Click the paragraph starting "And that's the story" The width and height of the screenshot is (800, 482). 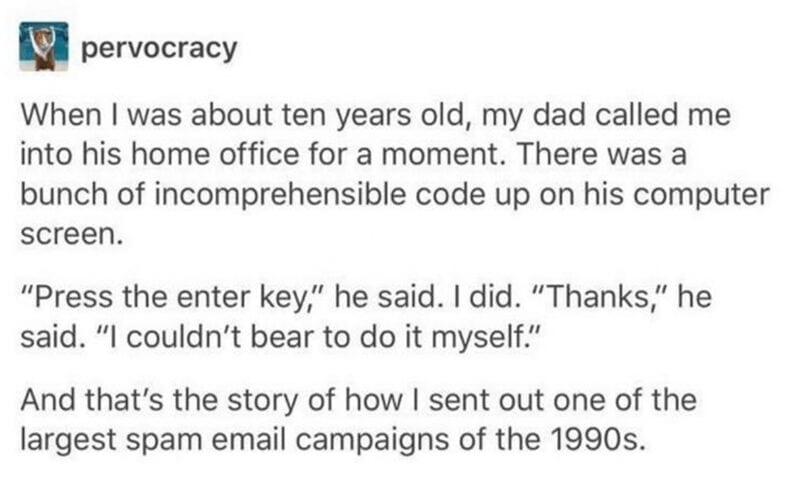point(360,419)
